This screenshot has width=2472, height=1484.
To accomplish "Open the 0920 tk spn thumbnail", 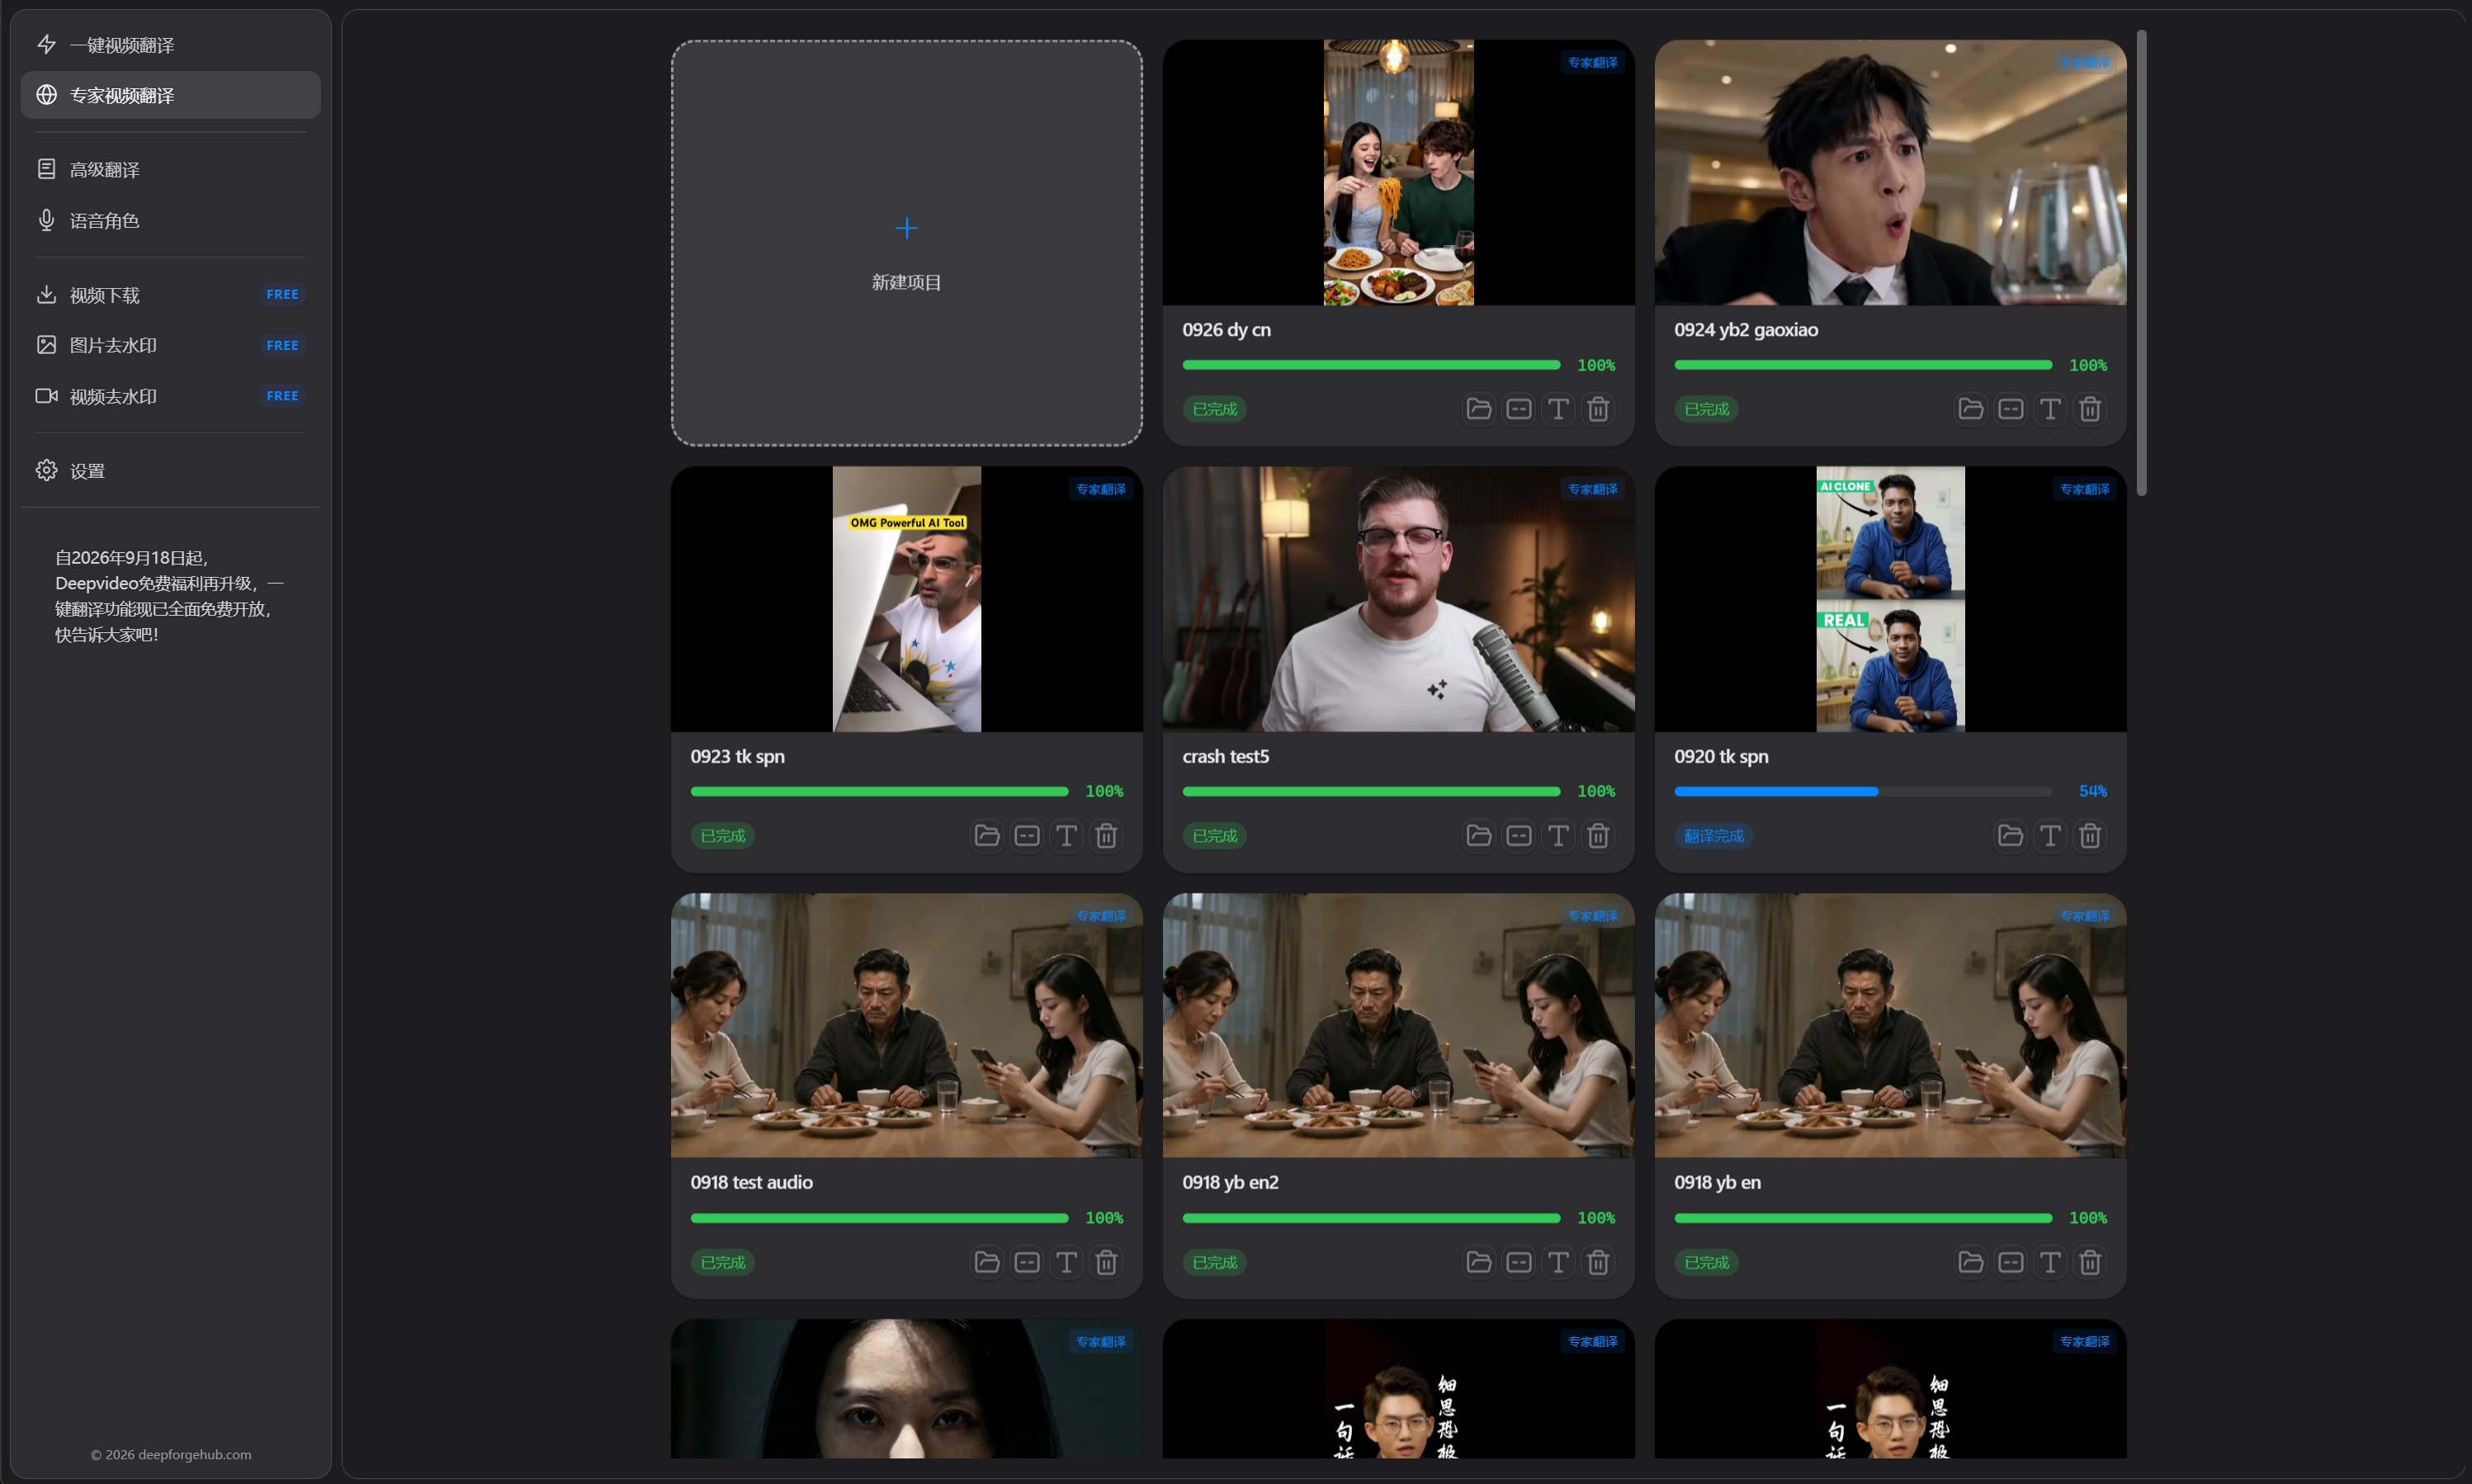I will (1890, 599).
